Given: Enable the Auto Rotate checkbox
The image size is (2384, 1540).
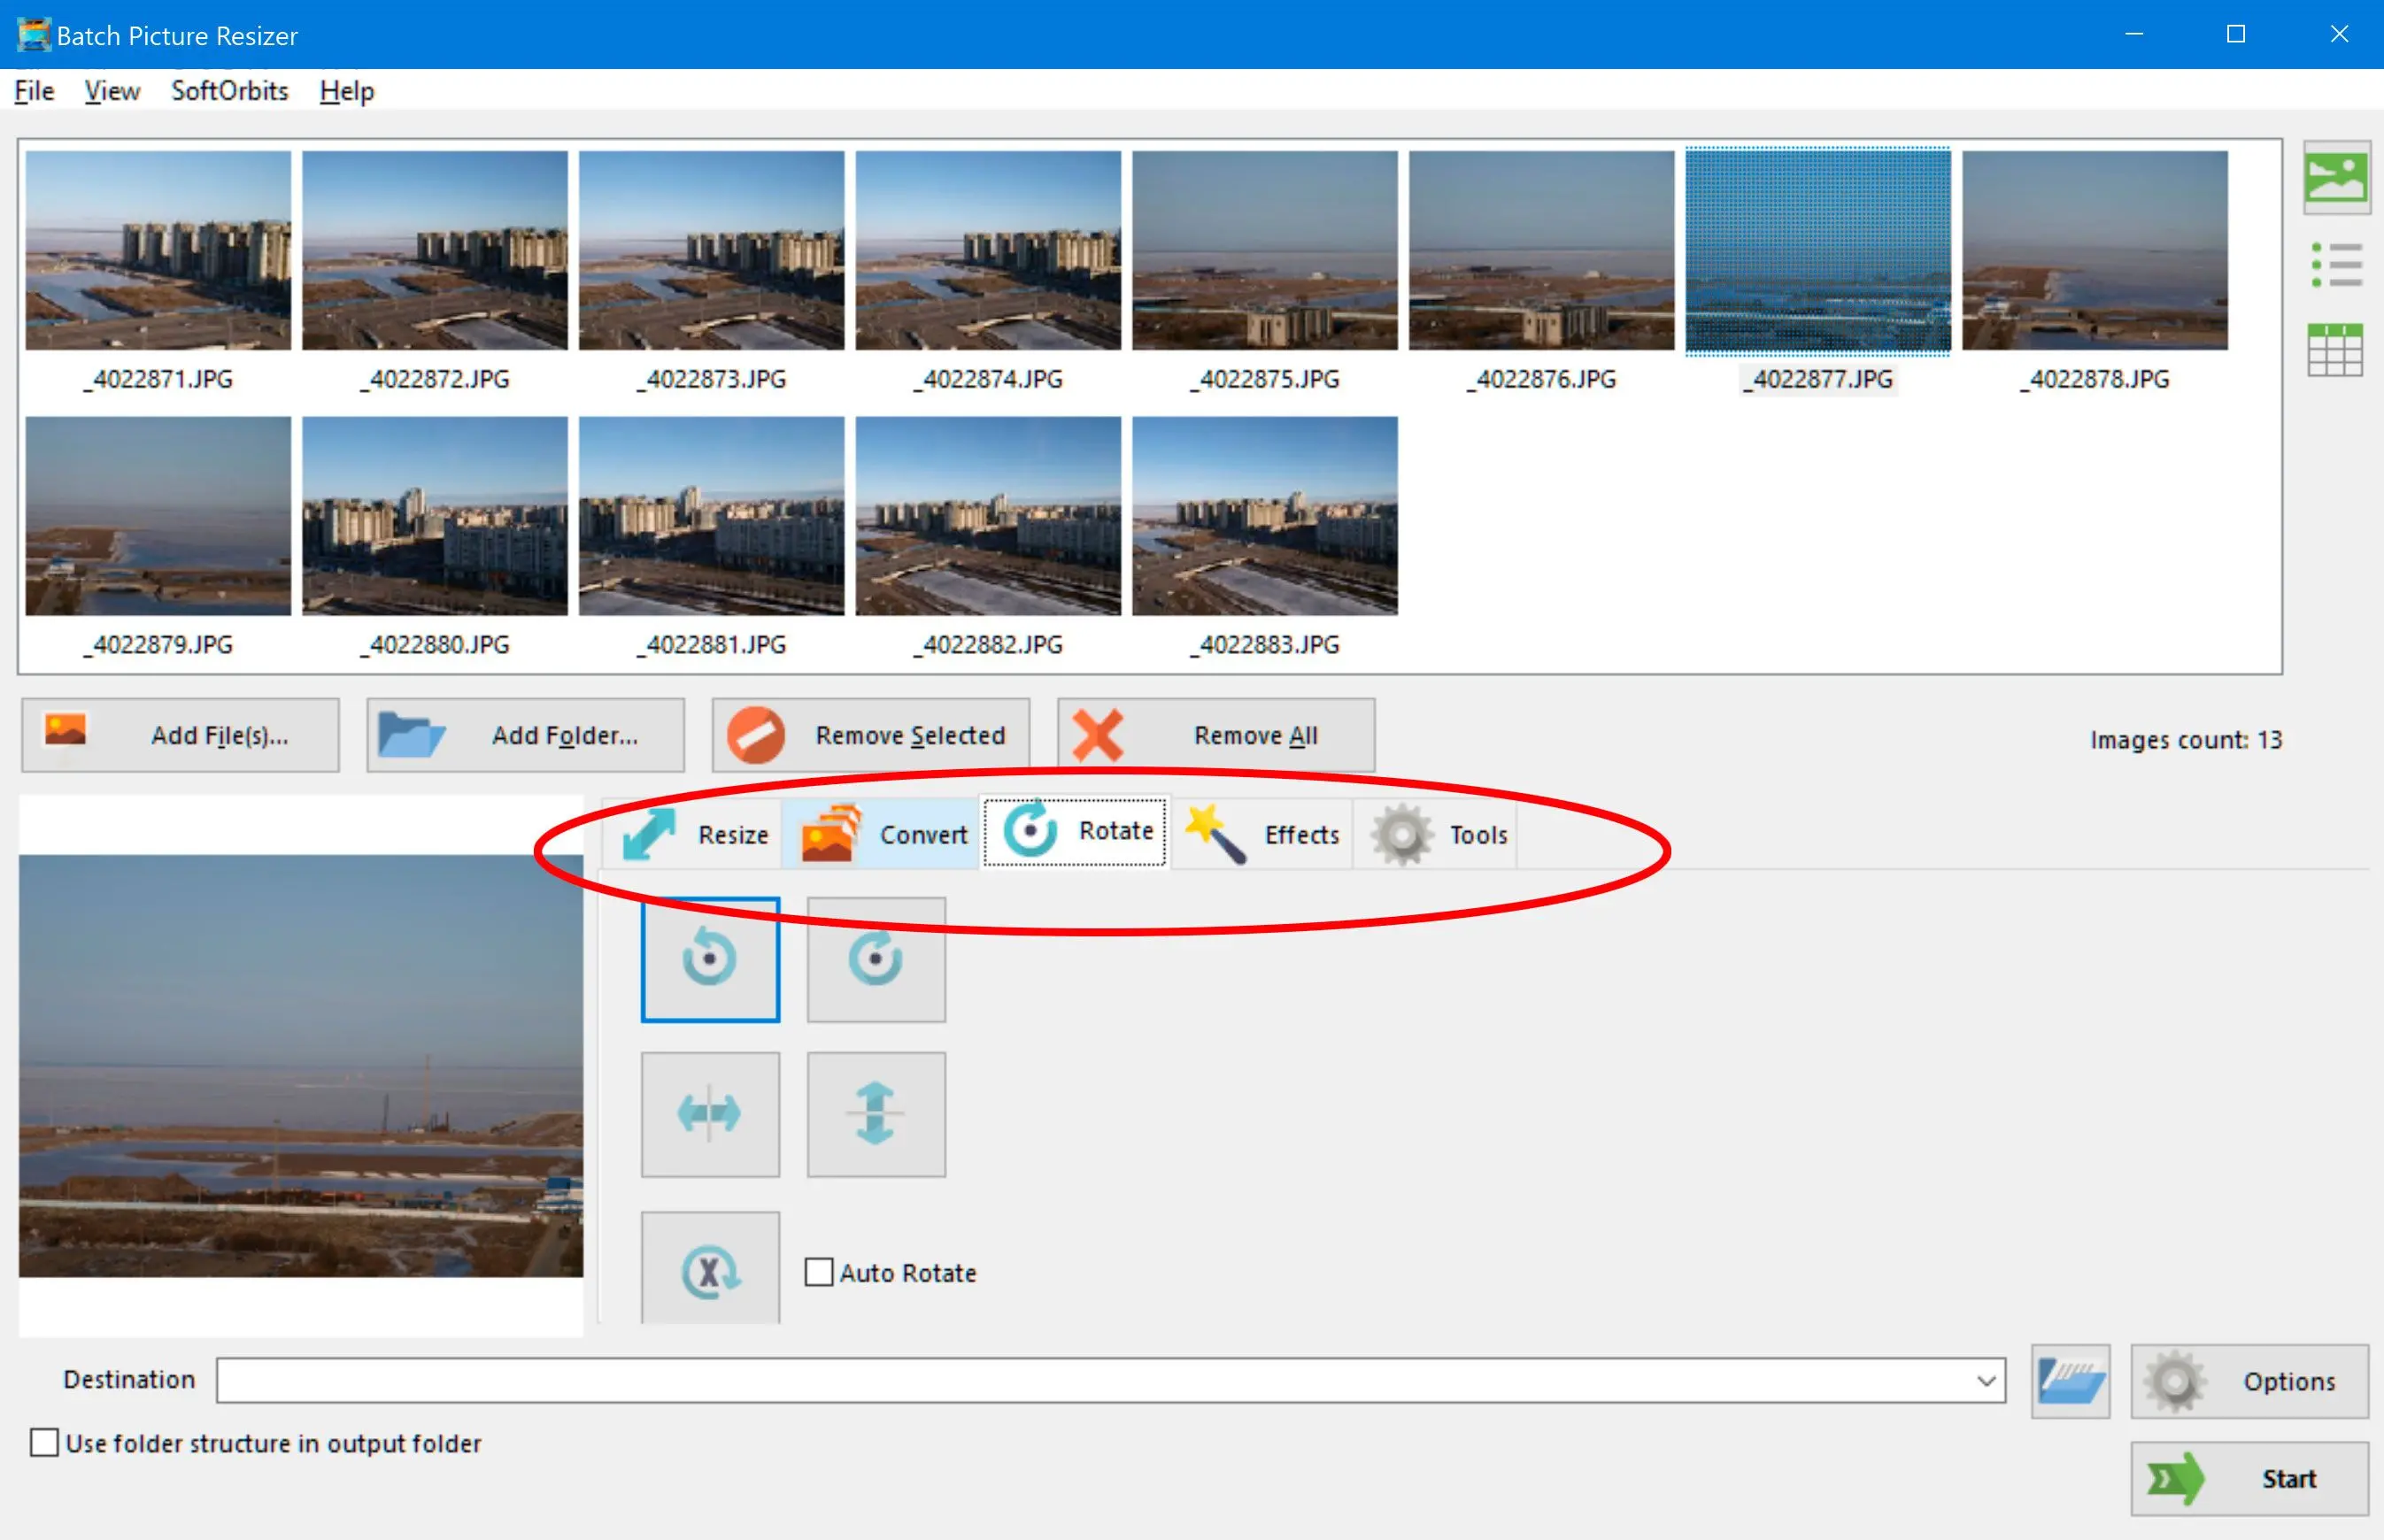Looking at the screenshot, I should pyautogui.click(x=820, y=1271).
